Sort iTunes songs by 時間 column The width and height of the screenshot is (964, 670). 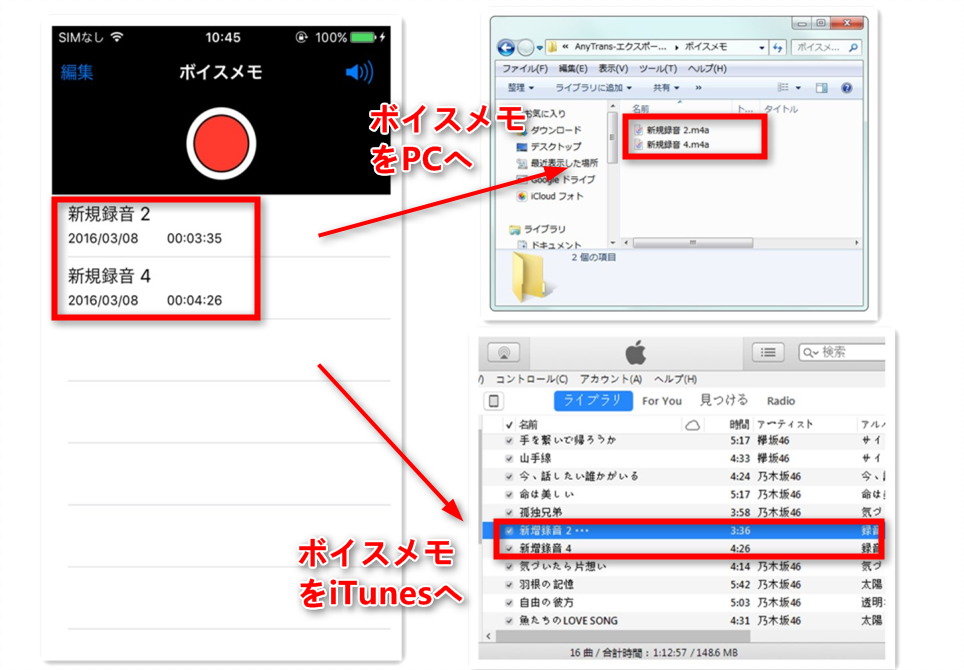[739, 425]
